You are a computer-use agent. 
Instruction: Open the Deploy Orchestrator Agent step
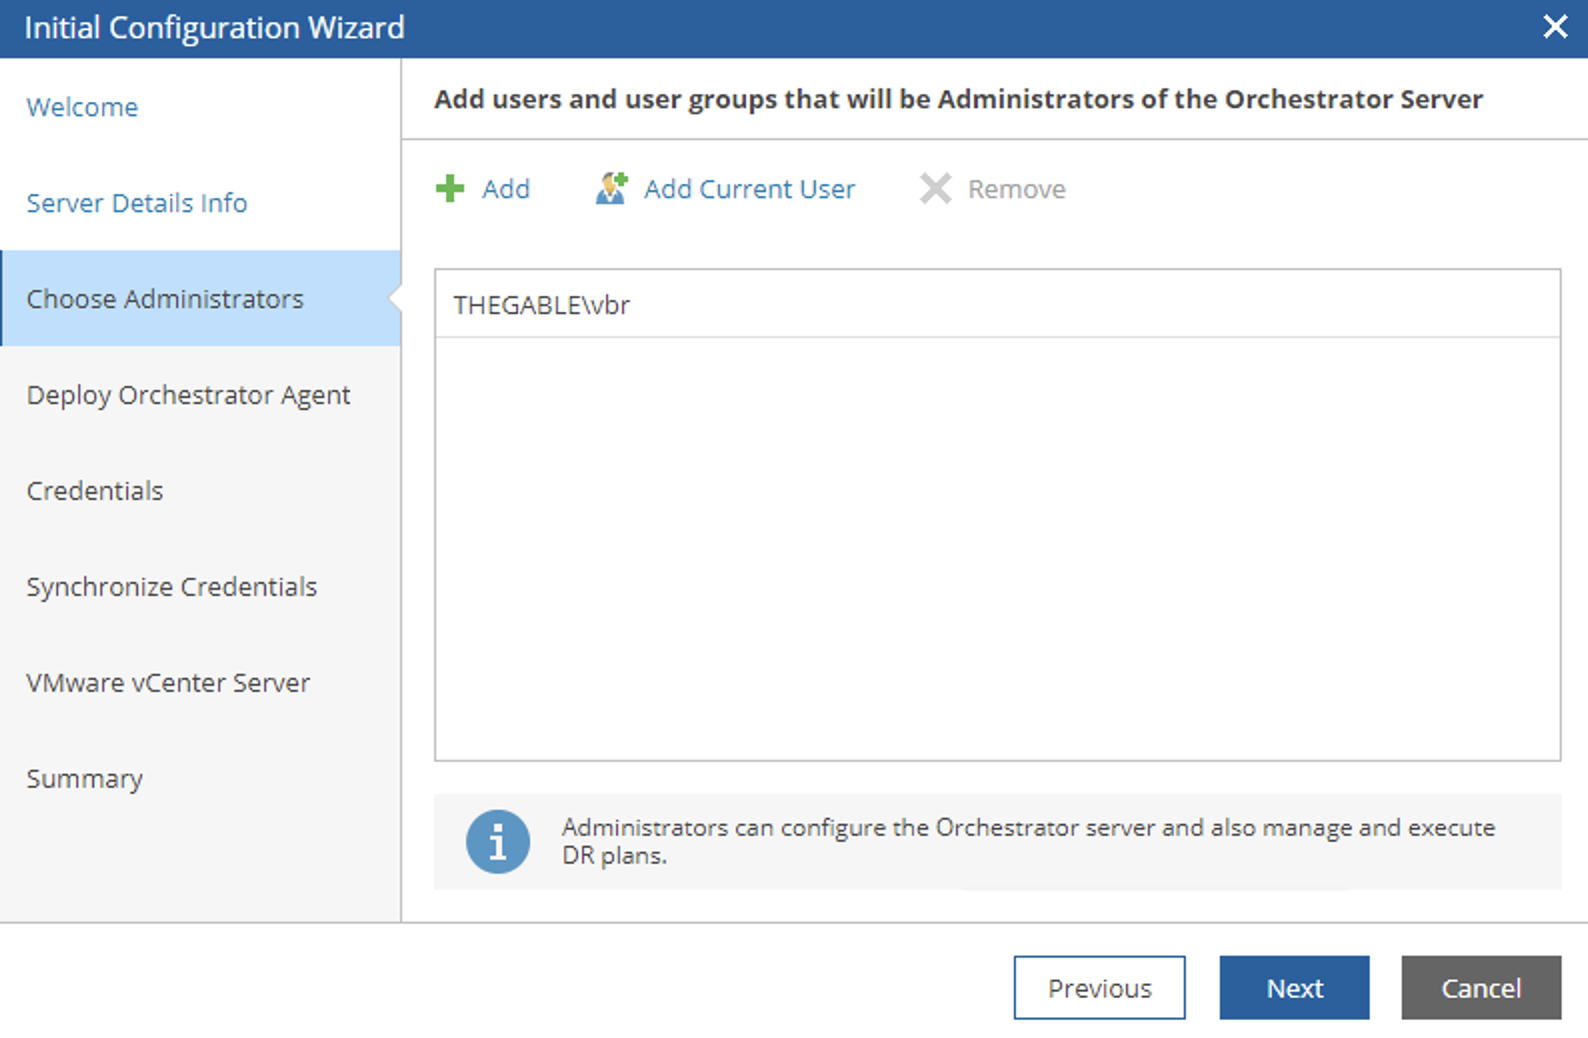pyautogui.click(x=188, y=395)
